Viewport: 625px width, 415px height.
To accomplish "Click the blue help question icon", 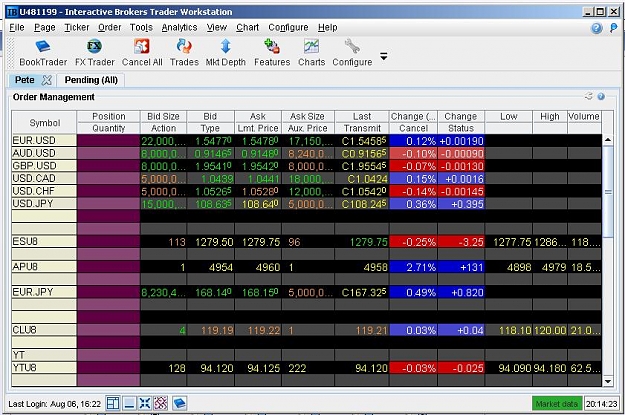I will tap(597, 28).
